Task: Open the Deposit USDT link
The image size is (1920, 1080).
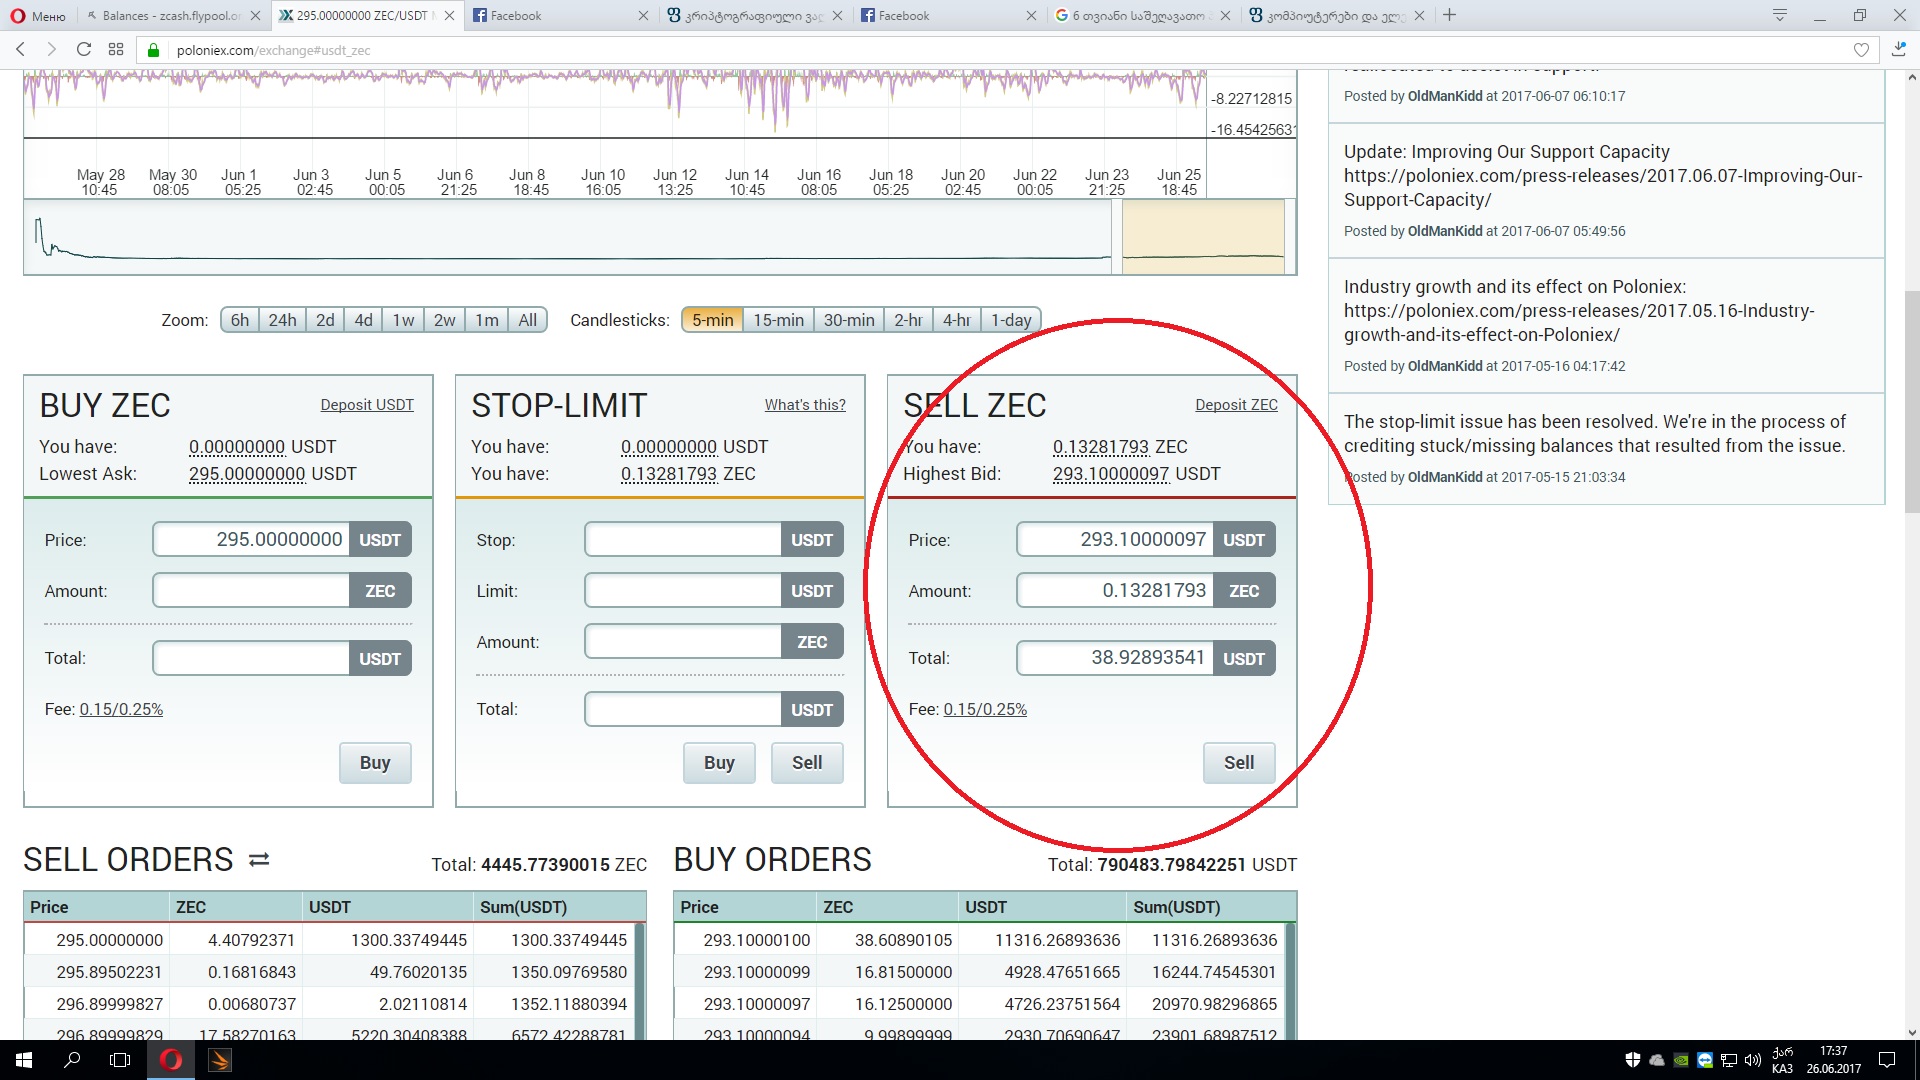Action: pyautogui.click(x=366, y=405)
